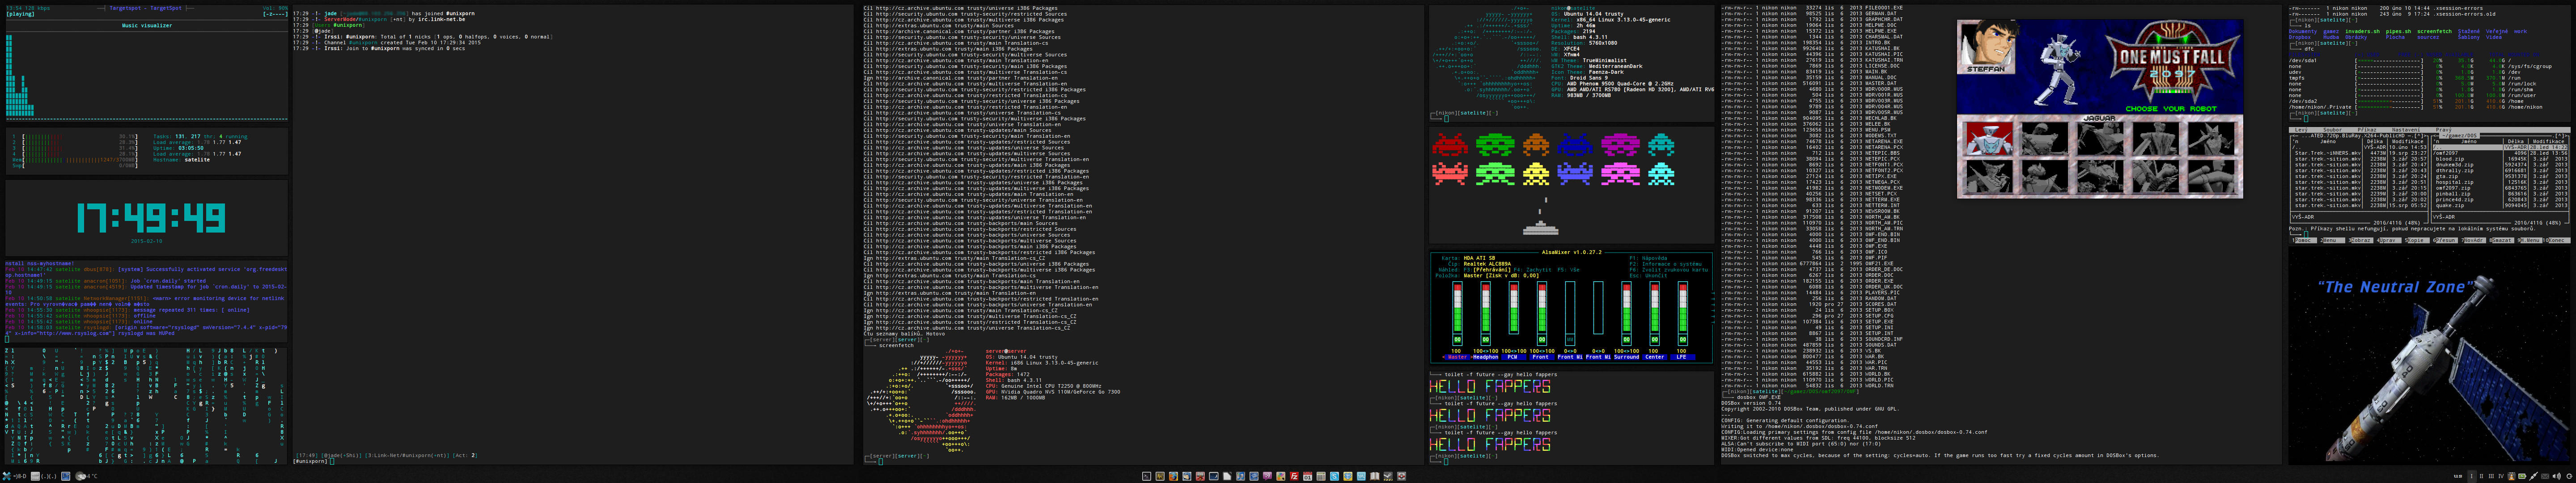Toggle Surround mute in AlsaMixer

(x=1627, y=340)
